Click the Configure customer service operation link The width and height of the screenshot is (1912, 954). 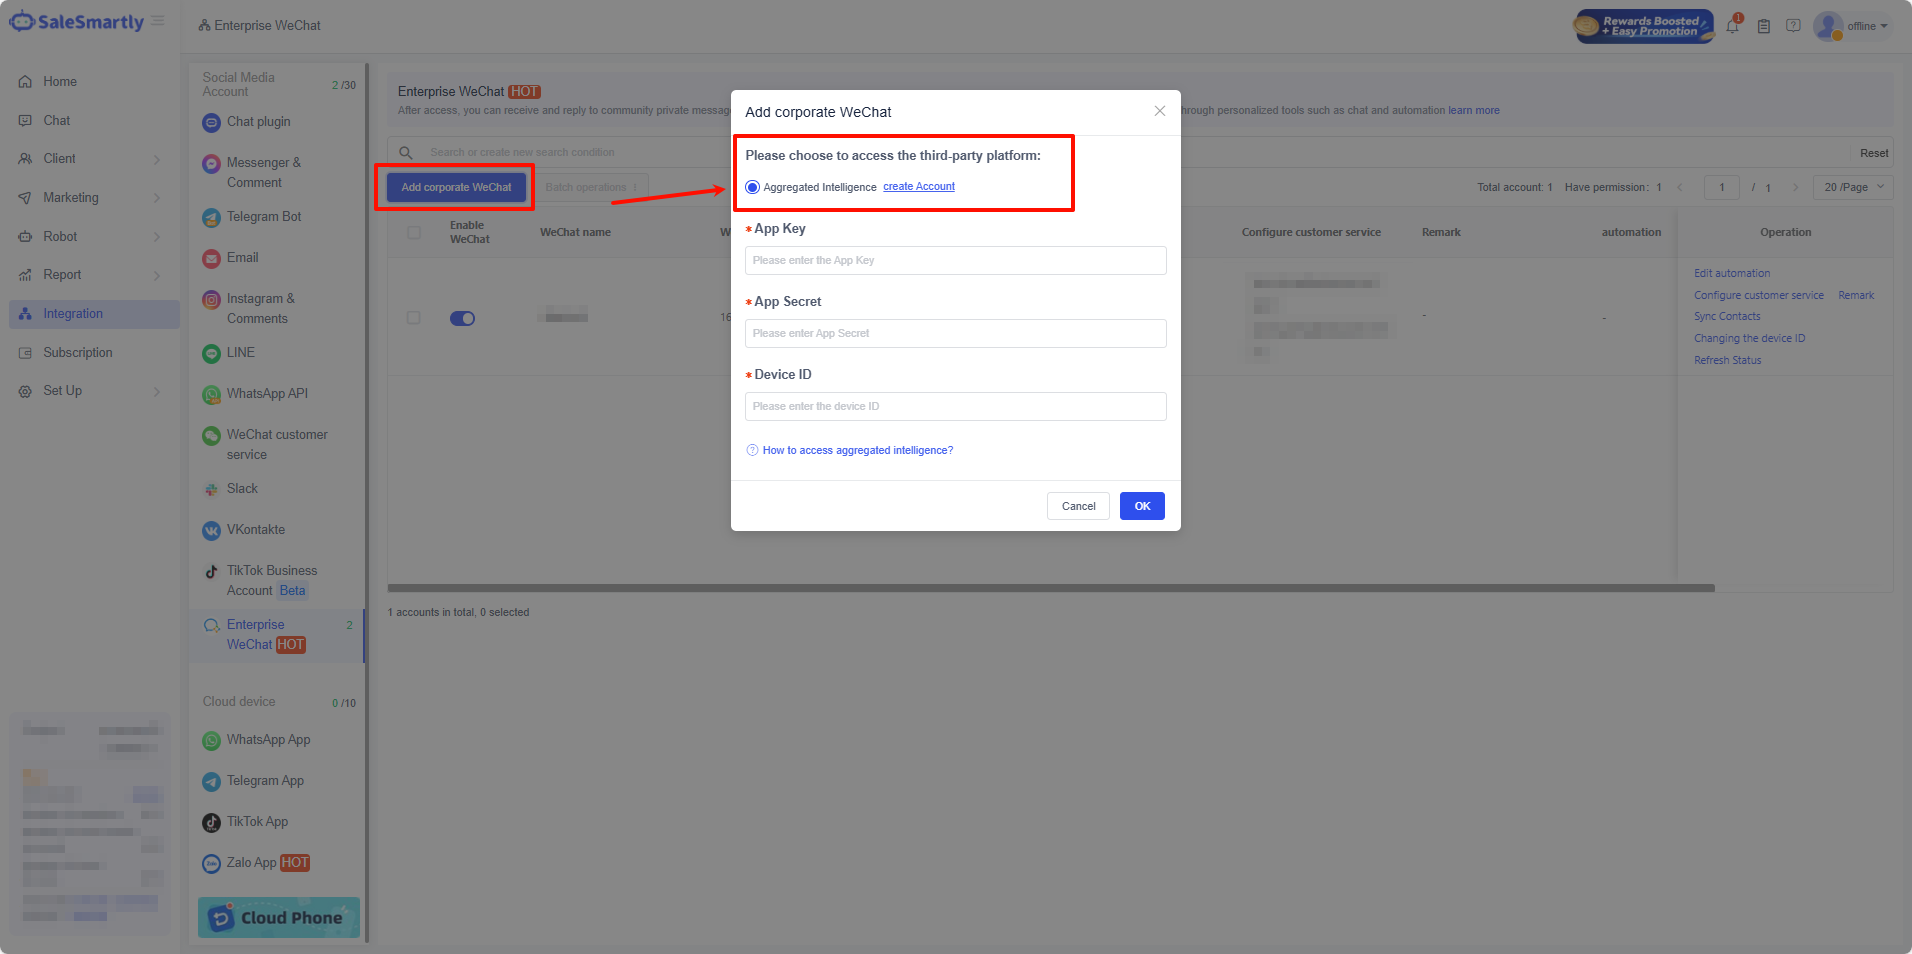(1759, 295)
